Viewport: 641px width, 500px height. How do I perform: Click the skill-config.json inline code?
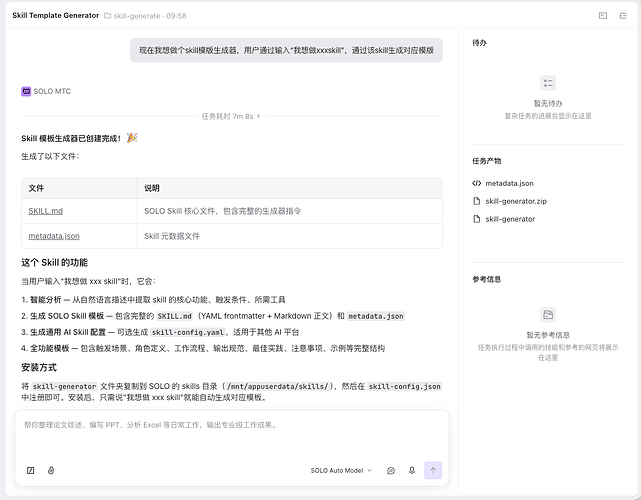[x=404, y=386]
